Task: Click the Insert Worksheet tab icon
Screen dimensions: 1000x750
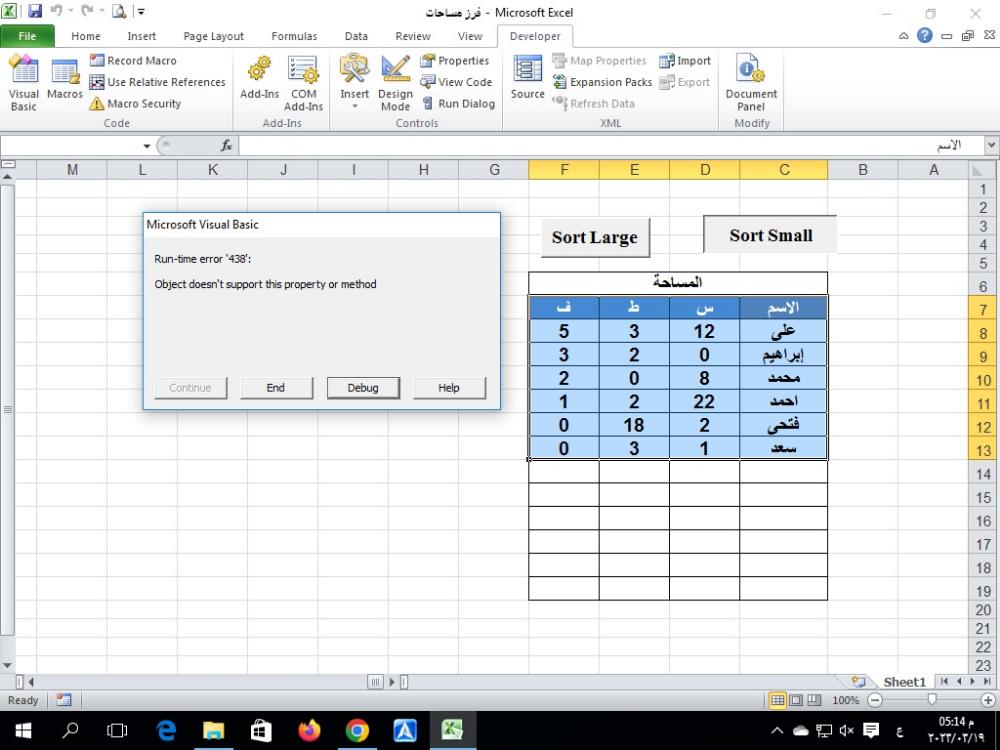Action: (858, 682)
